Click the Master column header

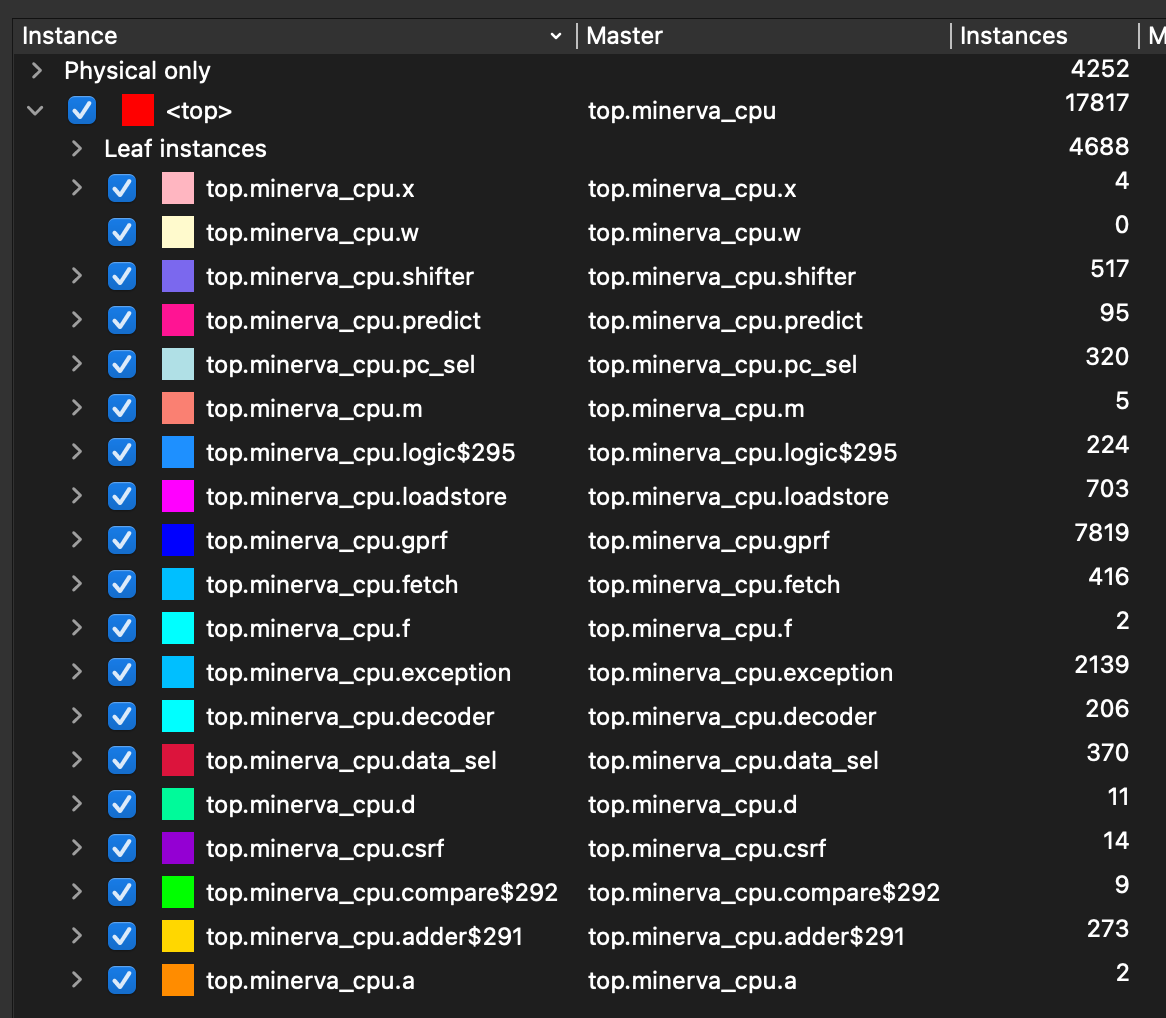[x=760, y=36]
